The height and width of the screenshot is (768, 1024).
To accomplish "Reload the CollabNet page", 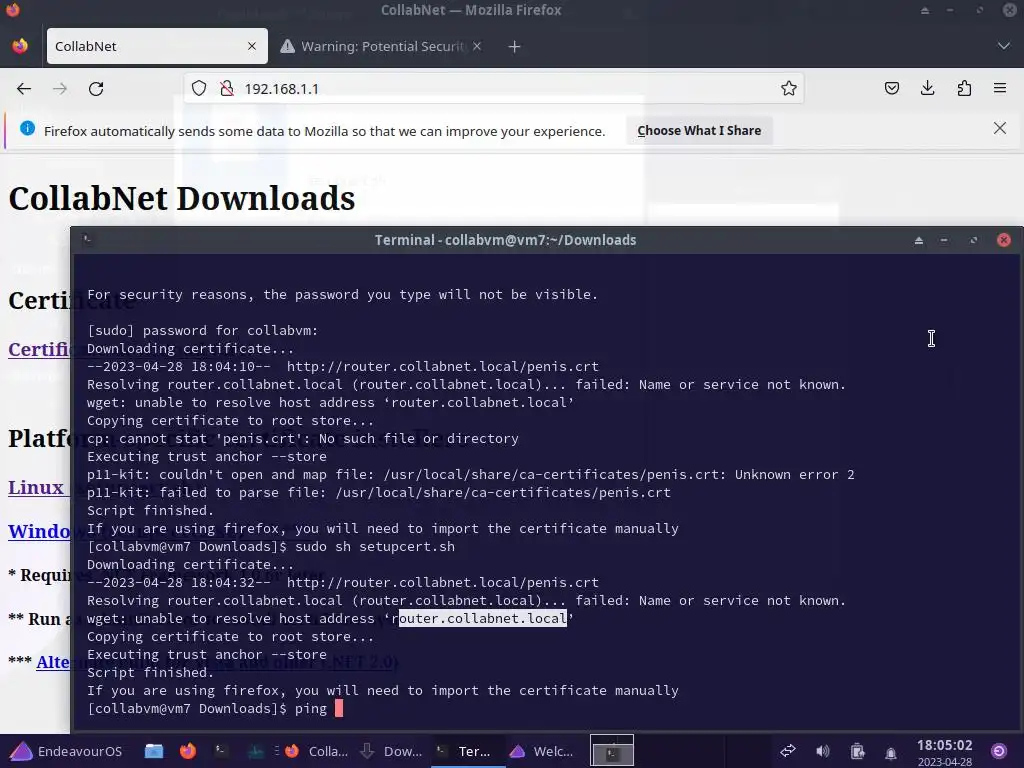I will pos(96,89).
